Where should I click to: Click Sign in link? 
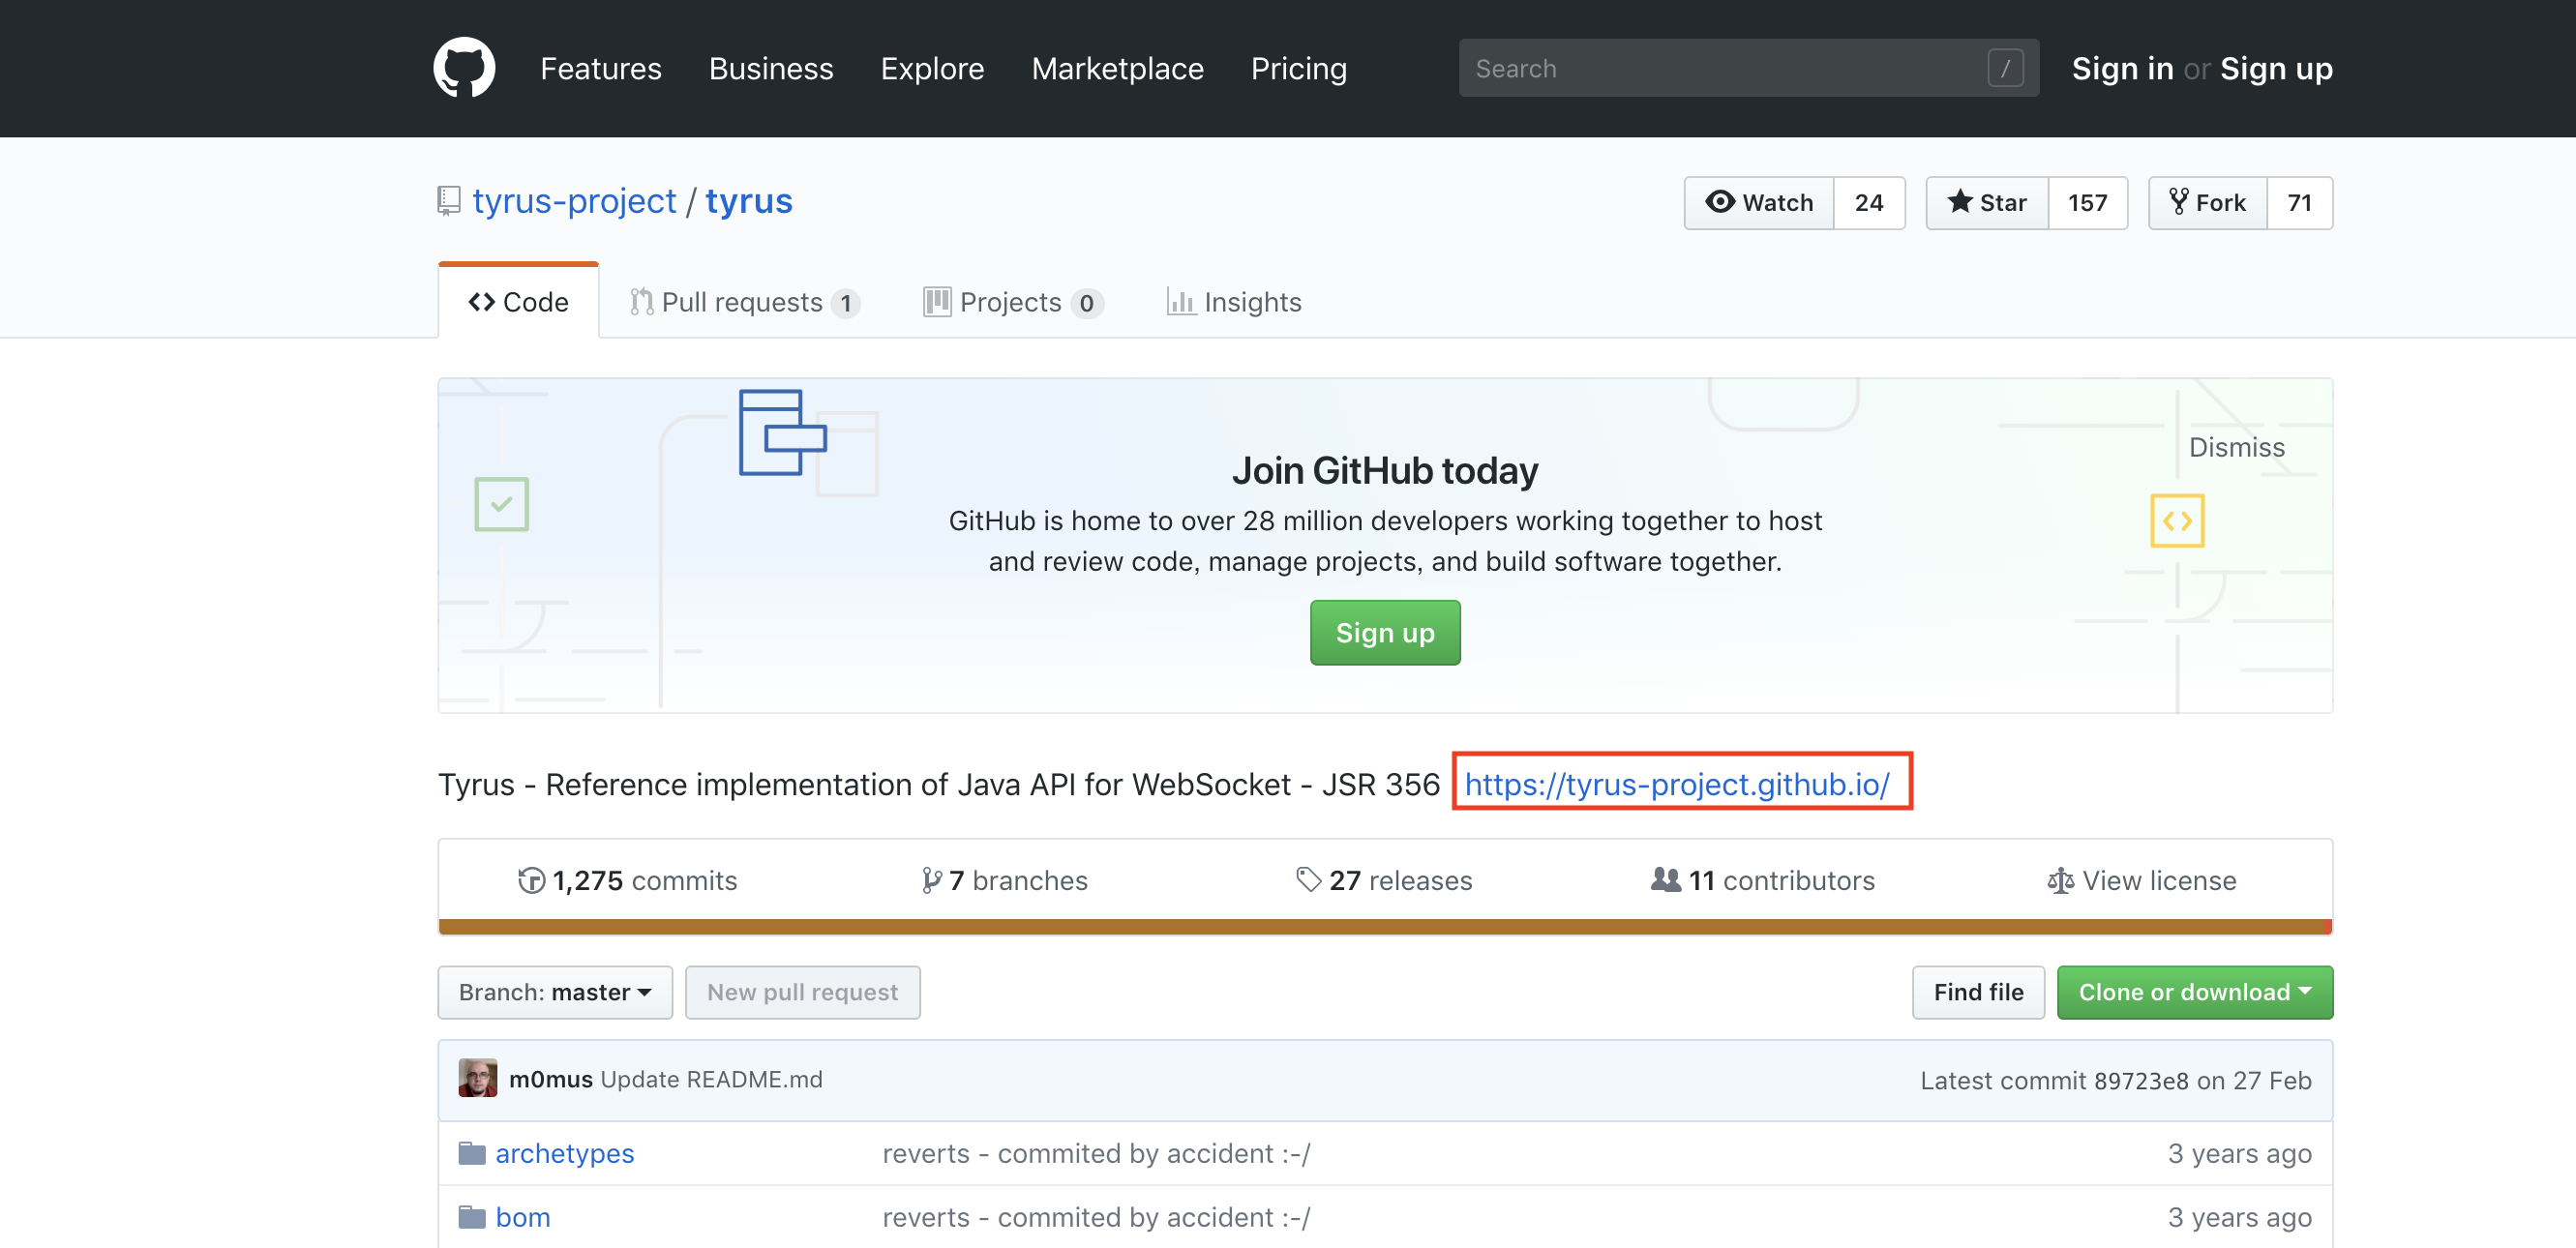pos(2122,68)
